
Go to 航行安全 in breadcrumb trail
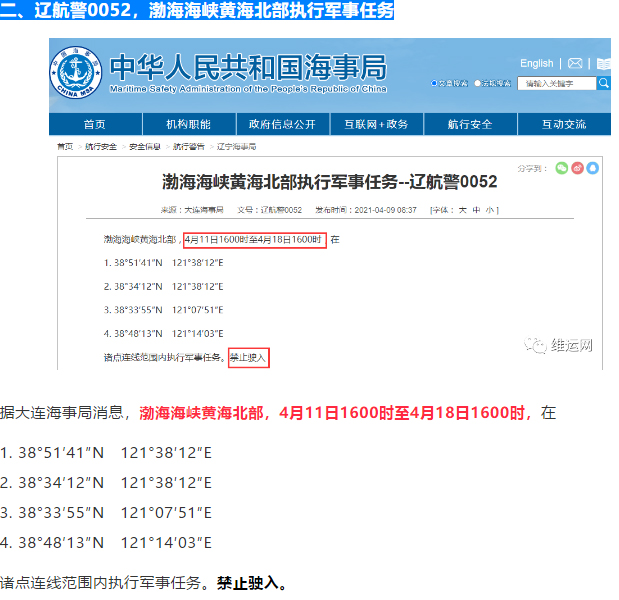(101, 147)
